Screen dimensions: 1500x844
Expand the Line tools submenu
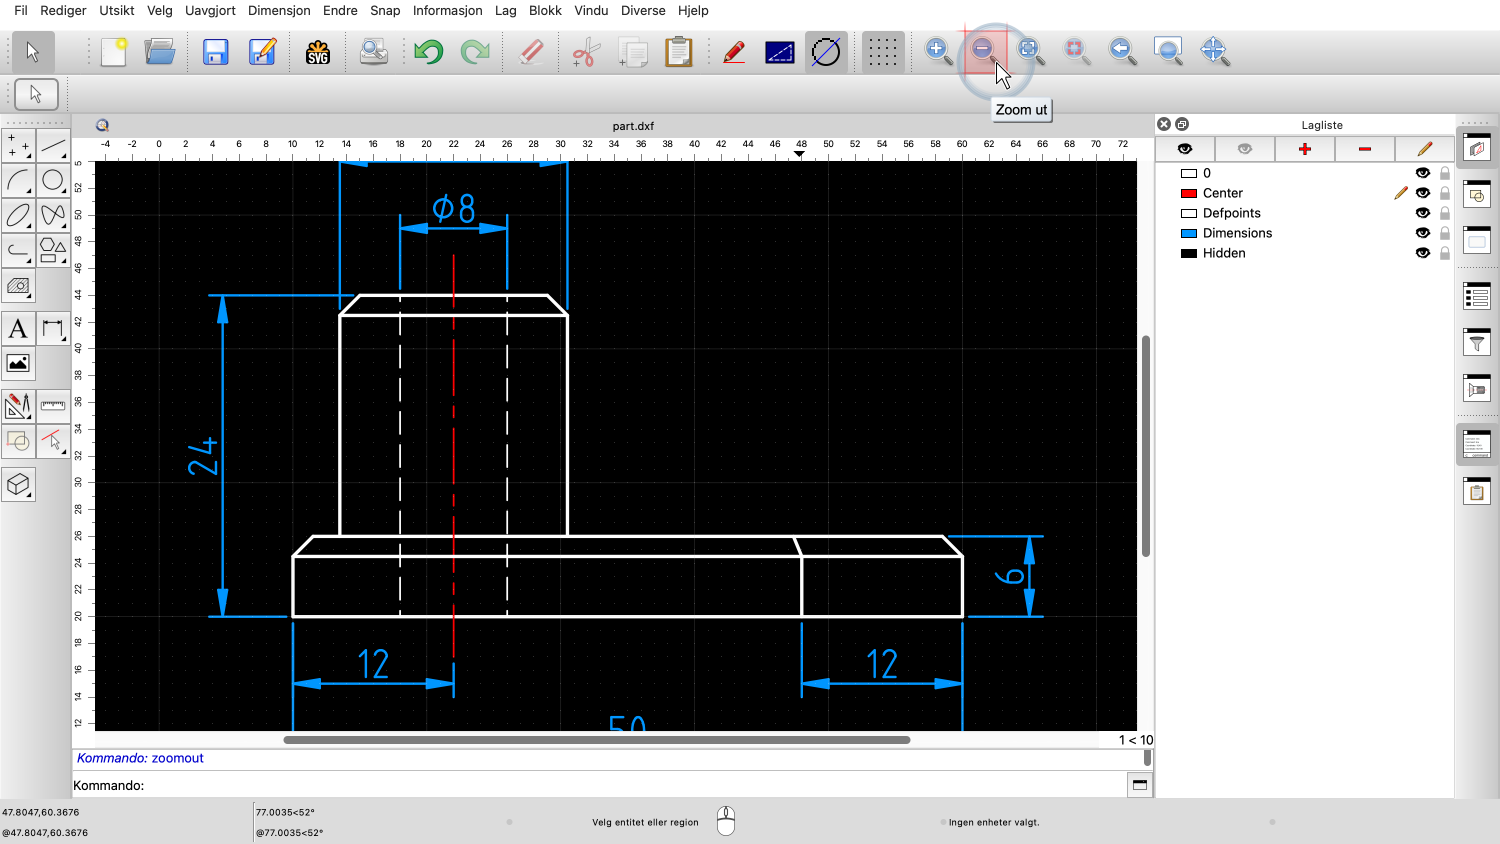click(x=53, y=146)
